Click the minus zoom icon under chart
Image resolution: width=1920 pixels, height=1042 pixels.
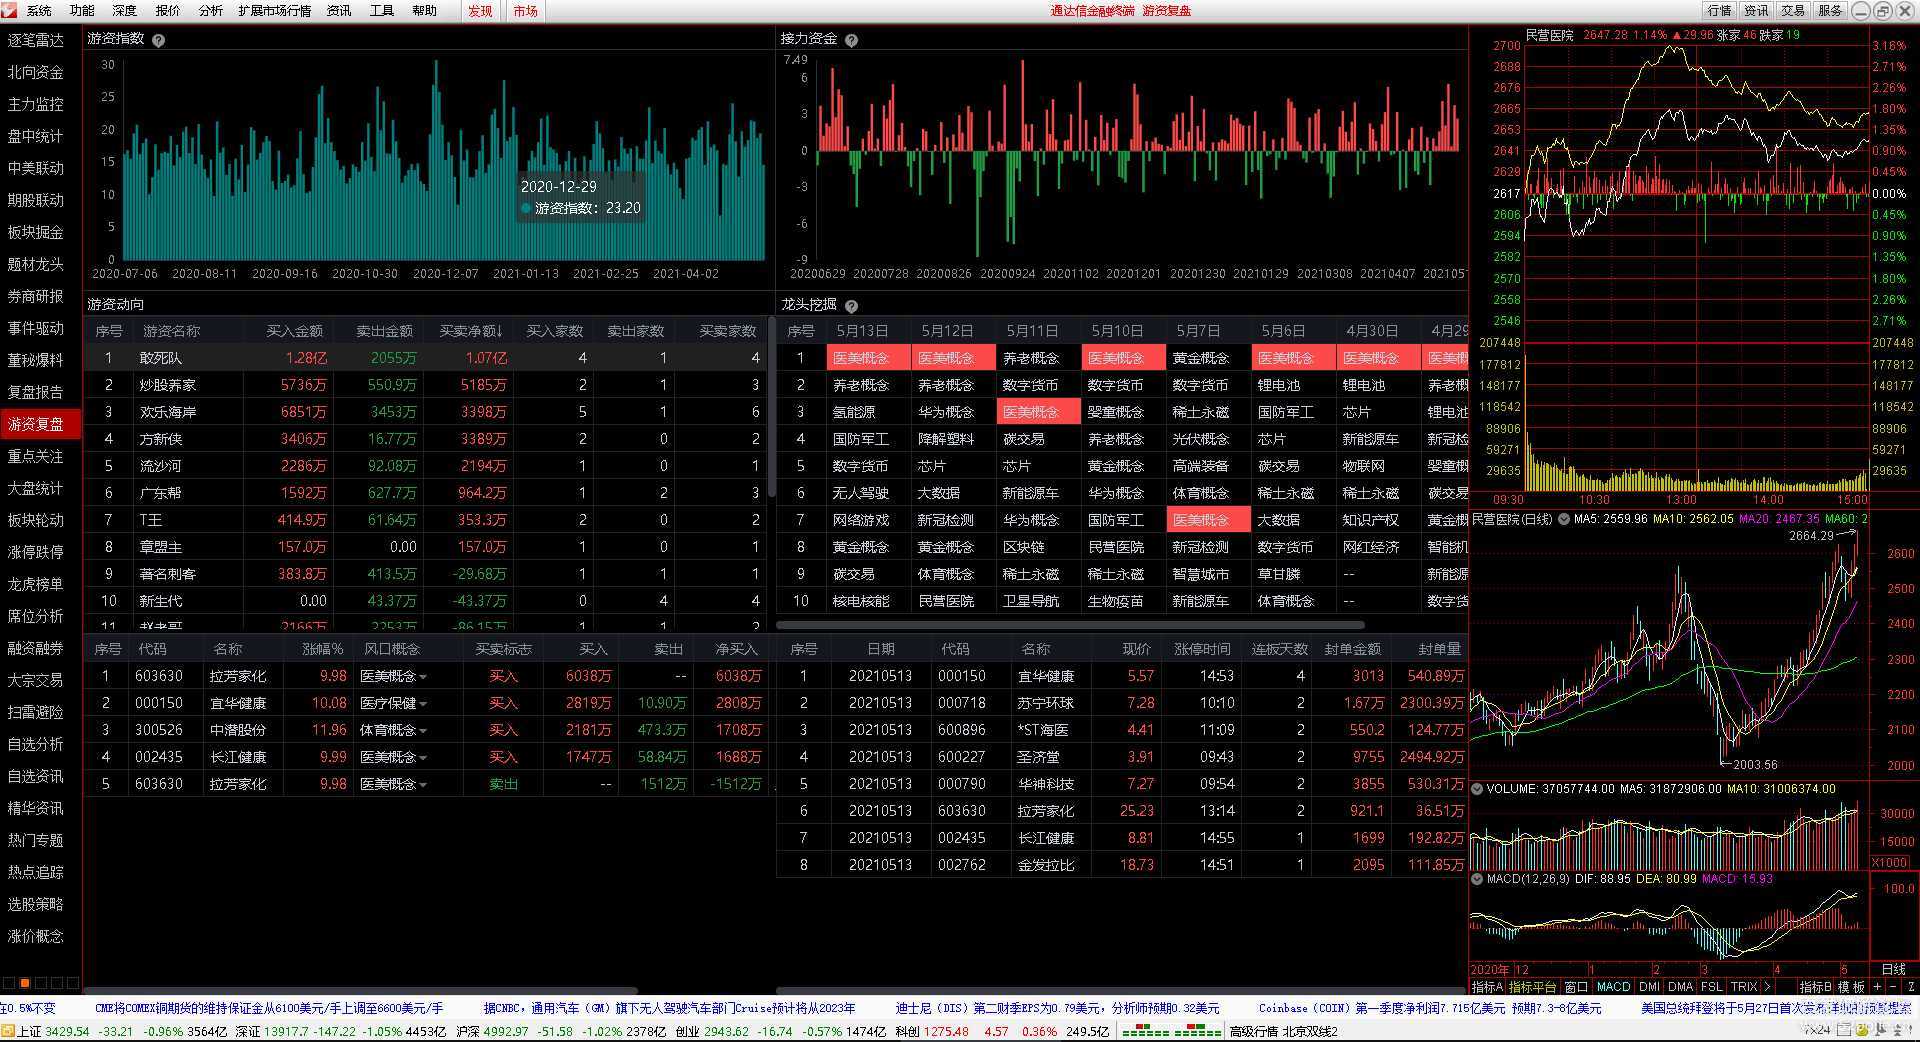click(x=1892, y=986)
